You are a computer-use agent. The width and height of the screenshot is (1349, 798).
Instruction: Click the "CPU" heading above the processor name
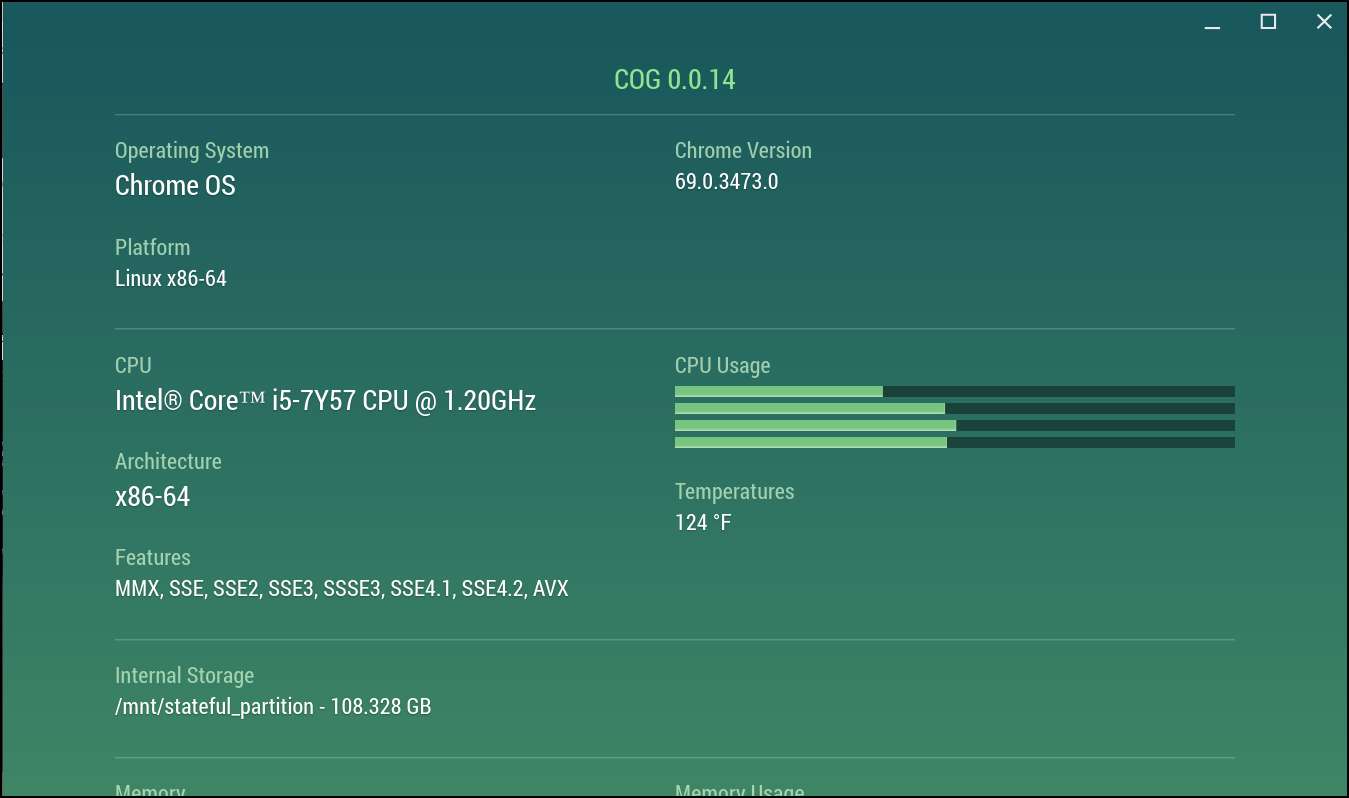(133, 366)
